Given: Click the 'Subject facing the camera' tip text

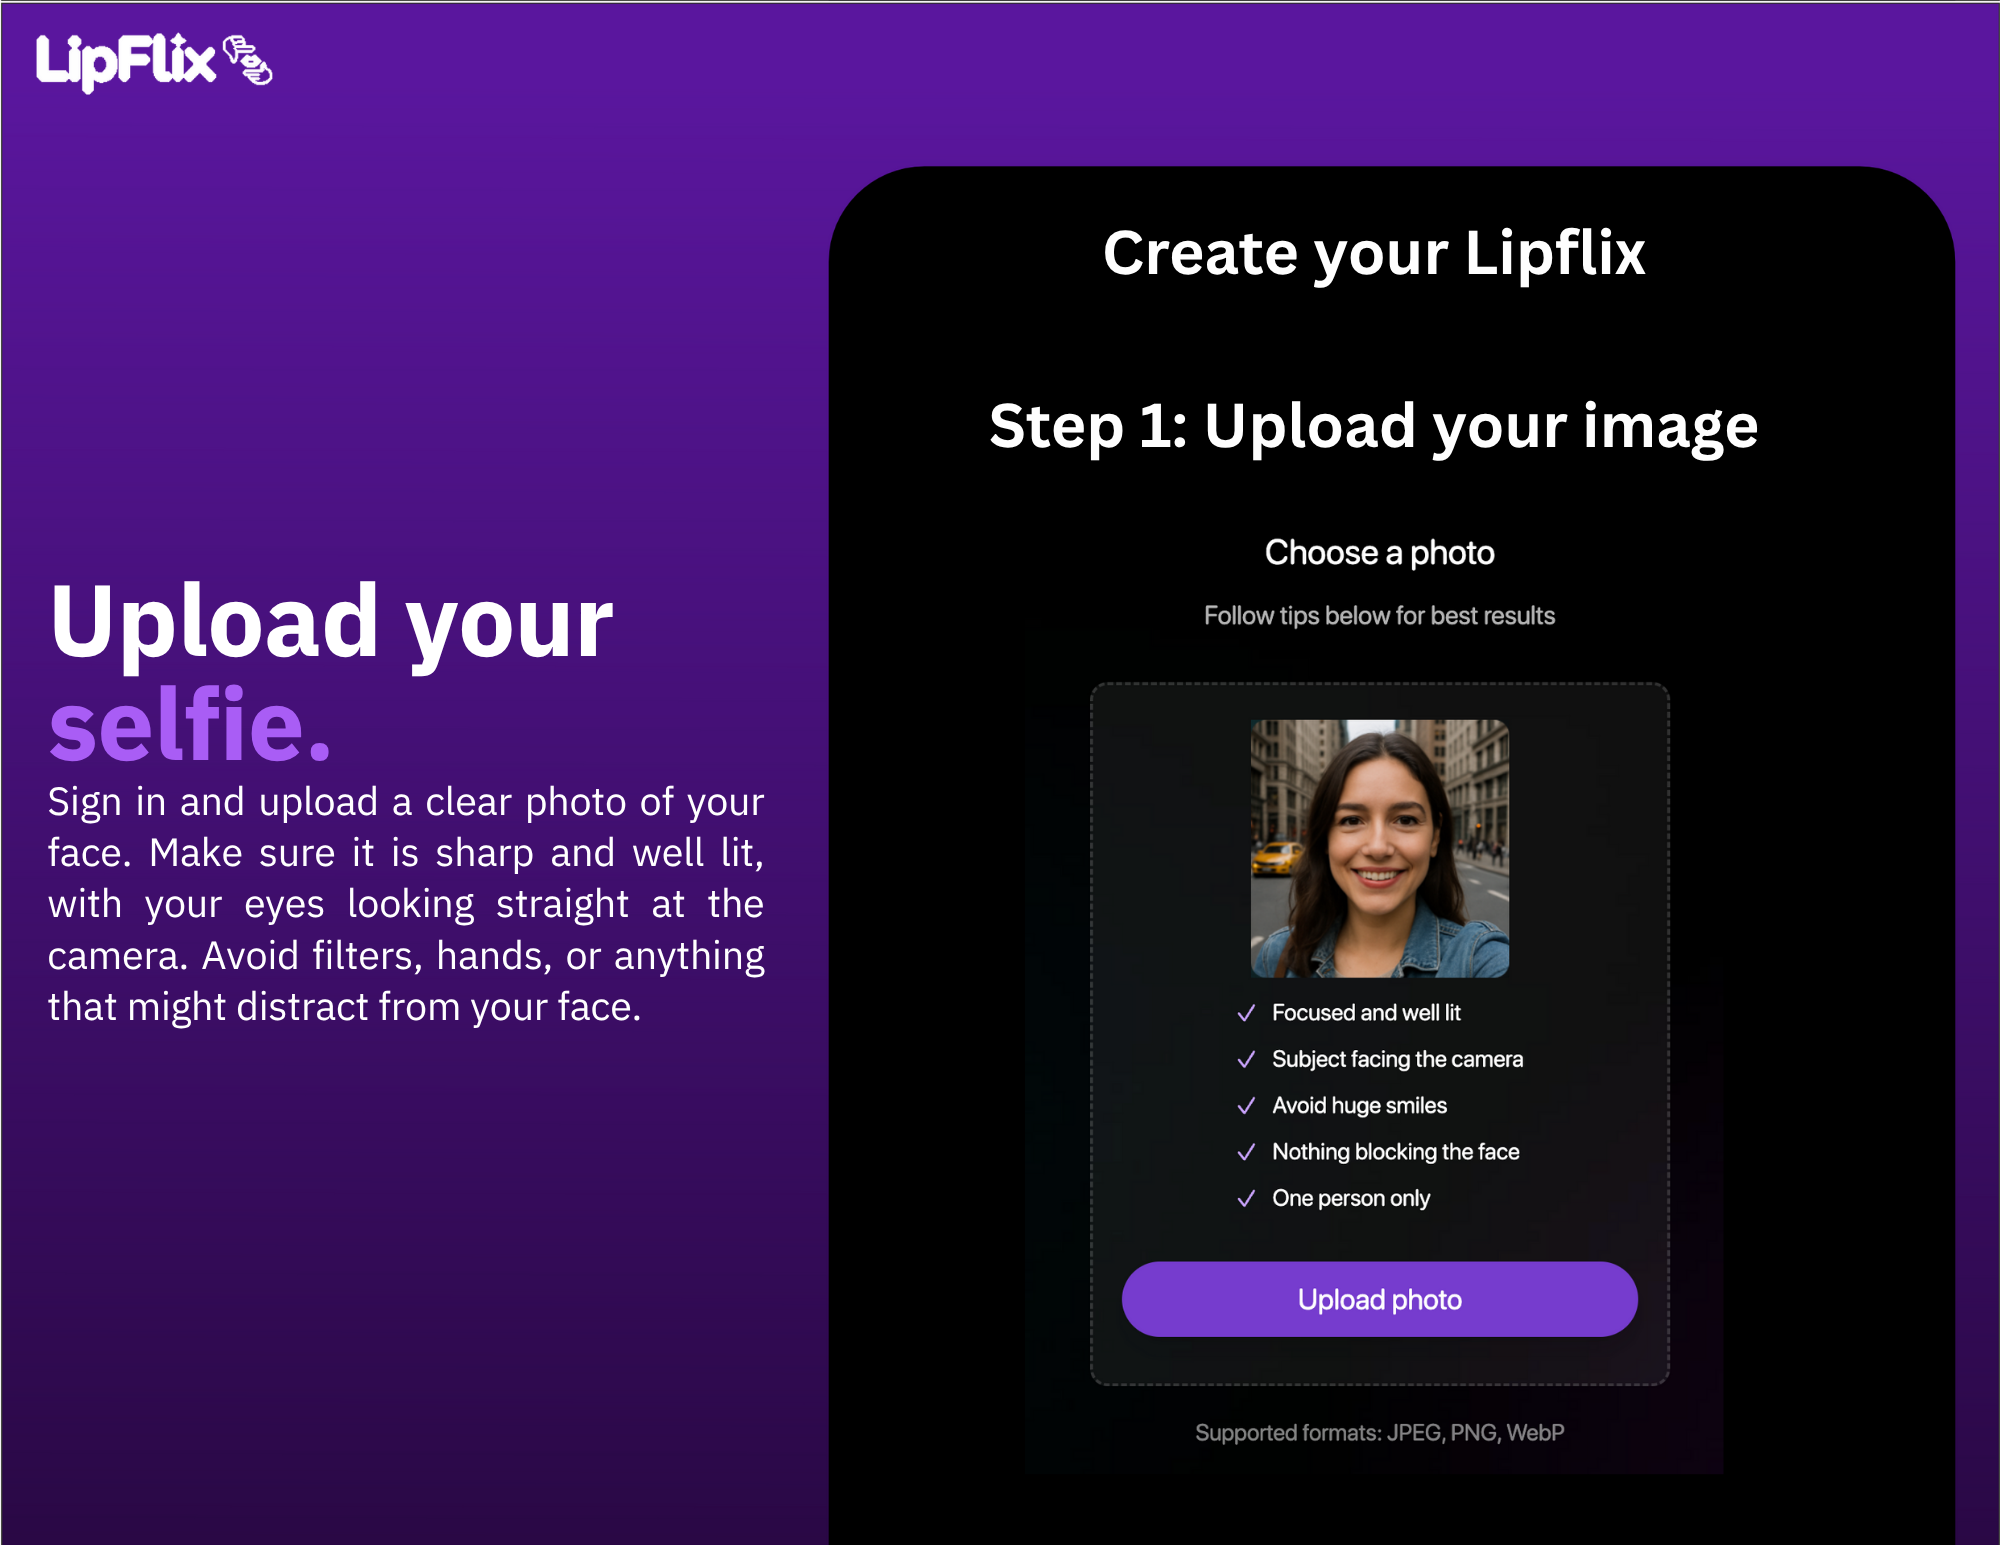Looking at the screenshot, I should coord(1397,1059).
